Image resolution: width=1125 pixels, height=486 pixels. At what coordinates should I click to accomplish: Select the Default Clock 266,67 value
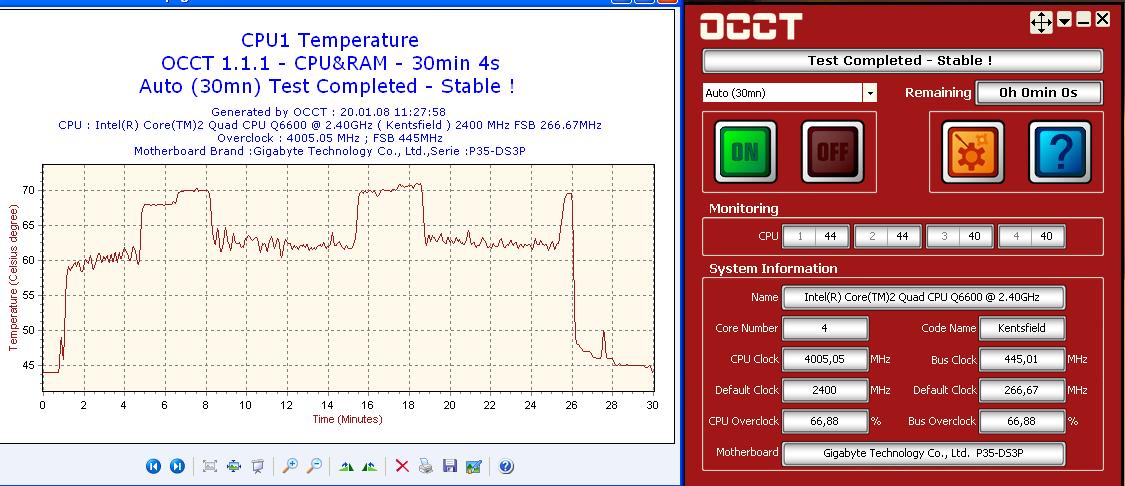point(1022,390)
